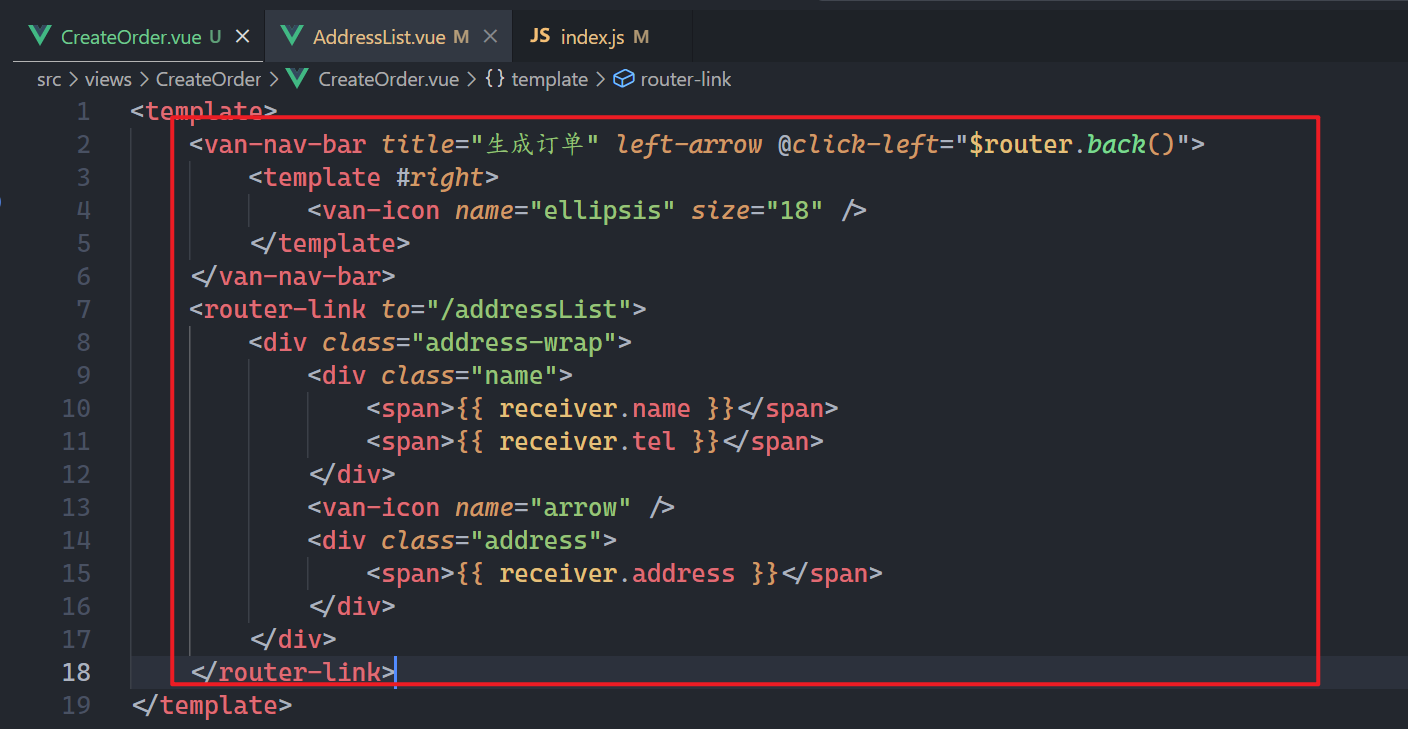1408x729 pixels.
Task: Select 'router-link' symbol in the breadcrumb
Action: pyautogui.click(x=686, y=79)
